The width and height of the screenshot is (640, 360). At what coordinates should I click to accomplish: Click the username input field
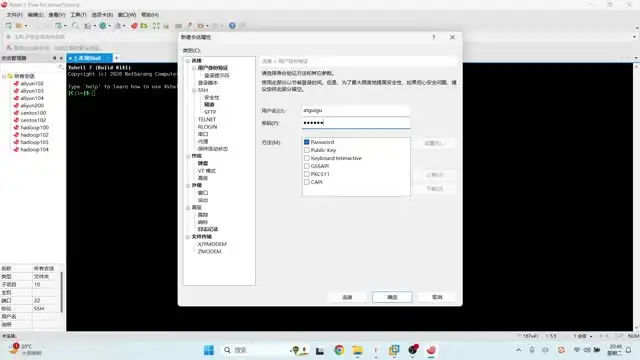coord(356,111)
